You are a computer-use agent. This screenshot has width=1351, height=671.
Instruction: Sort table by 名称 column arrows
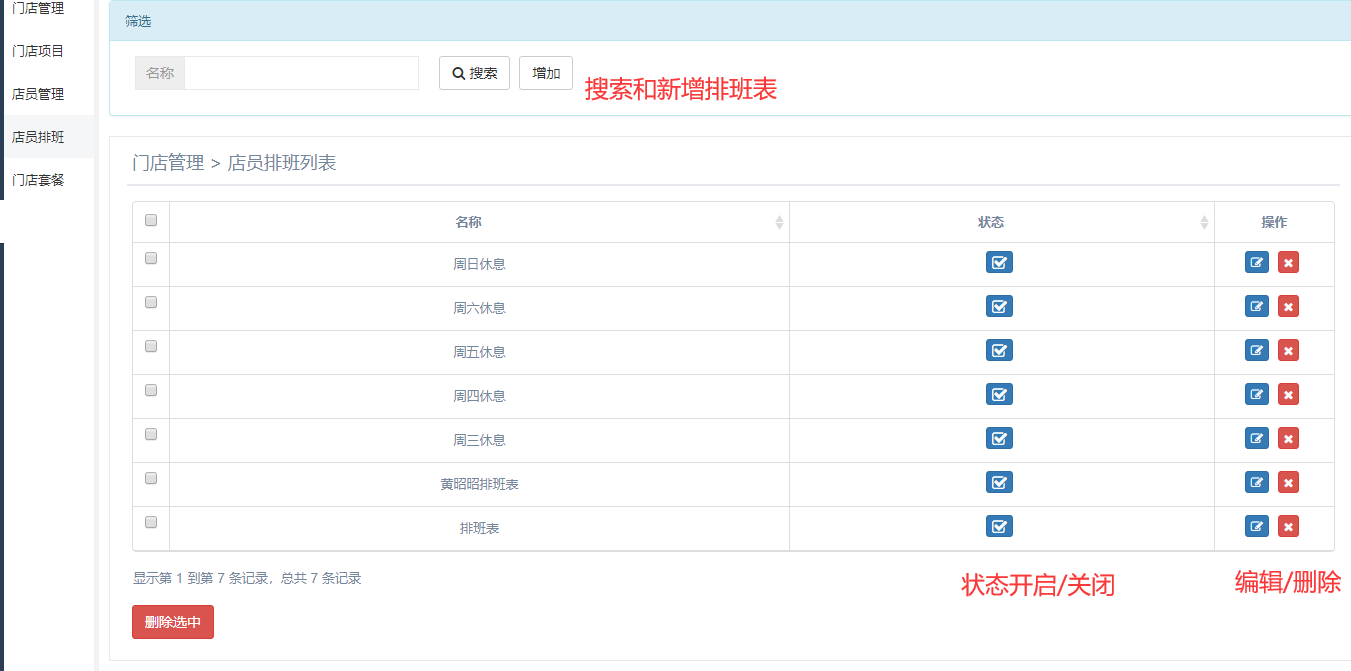779,223
